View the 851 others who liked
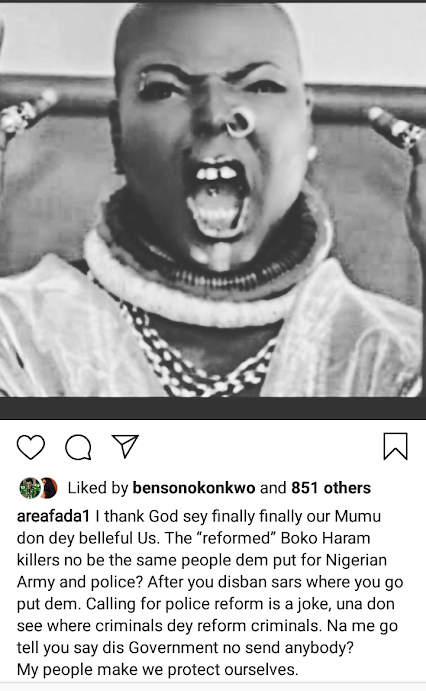Viewport: 426px width, 691px height. [331, 488]
